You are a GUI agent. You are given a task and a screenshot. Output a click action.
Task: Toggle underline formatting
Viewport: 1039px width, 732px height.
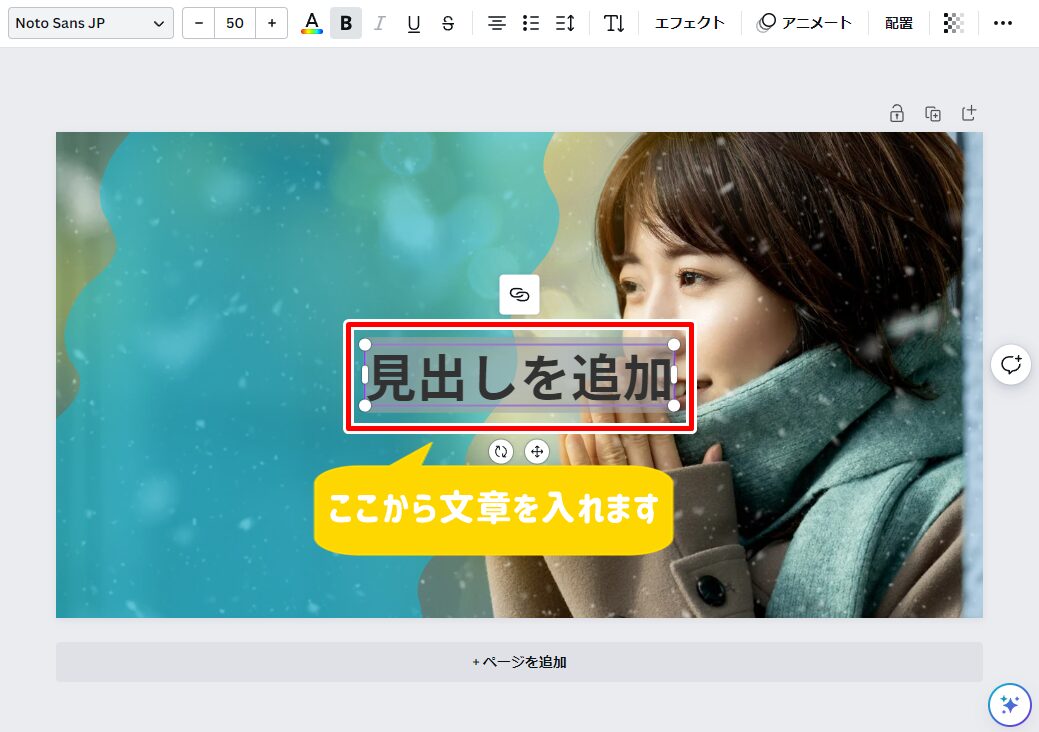click(x=414, y=23)
